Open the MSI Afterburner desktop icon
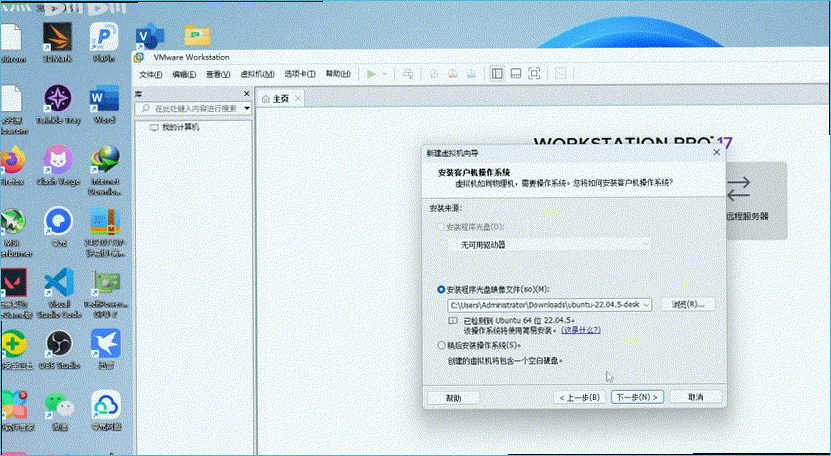Image resolution: width=831 pixels, height=456 pixels. click(x=13, y=232)
